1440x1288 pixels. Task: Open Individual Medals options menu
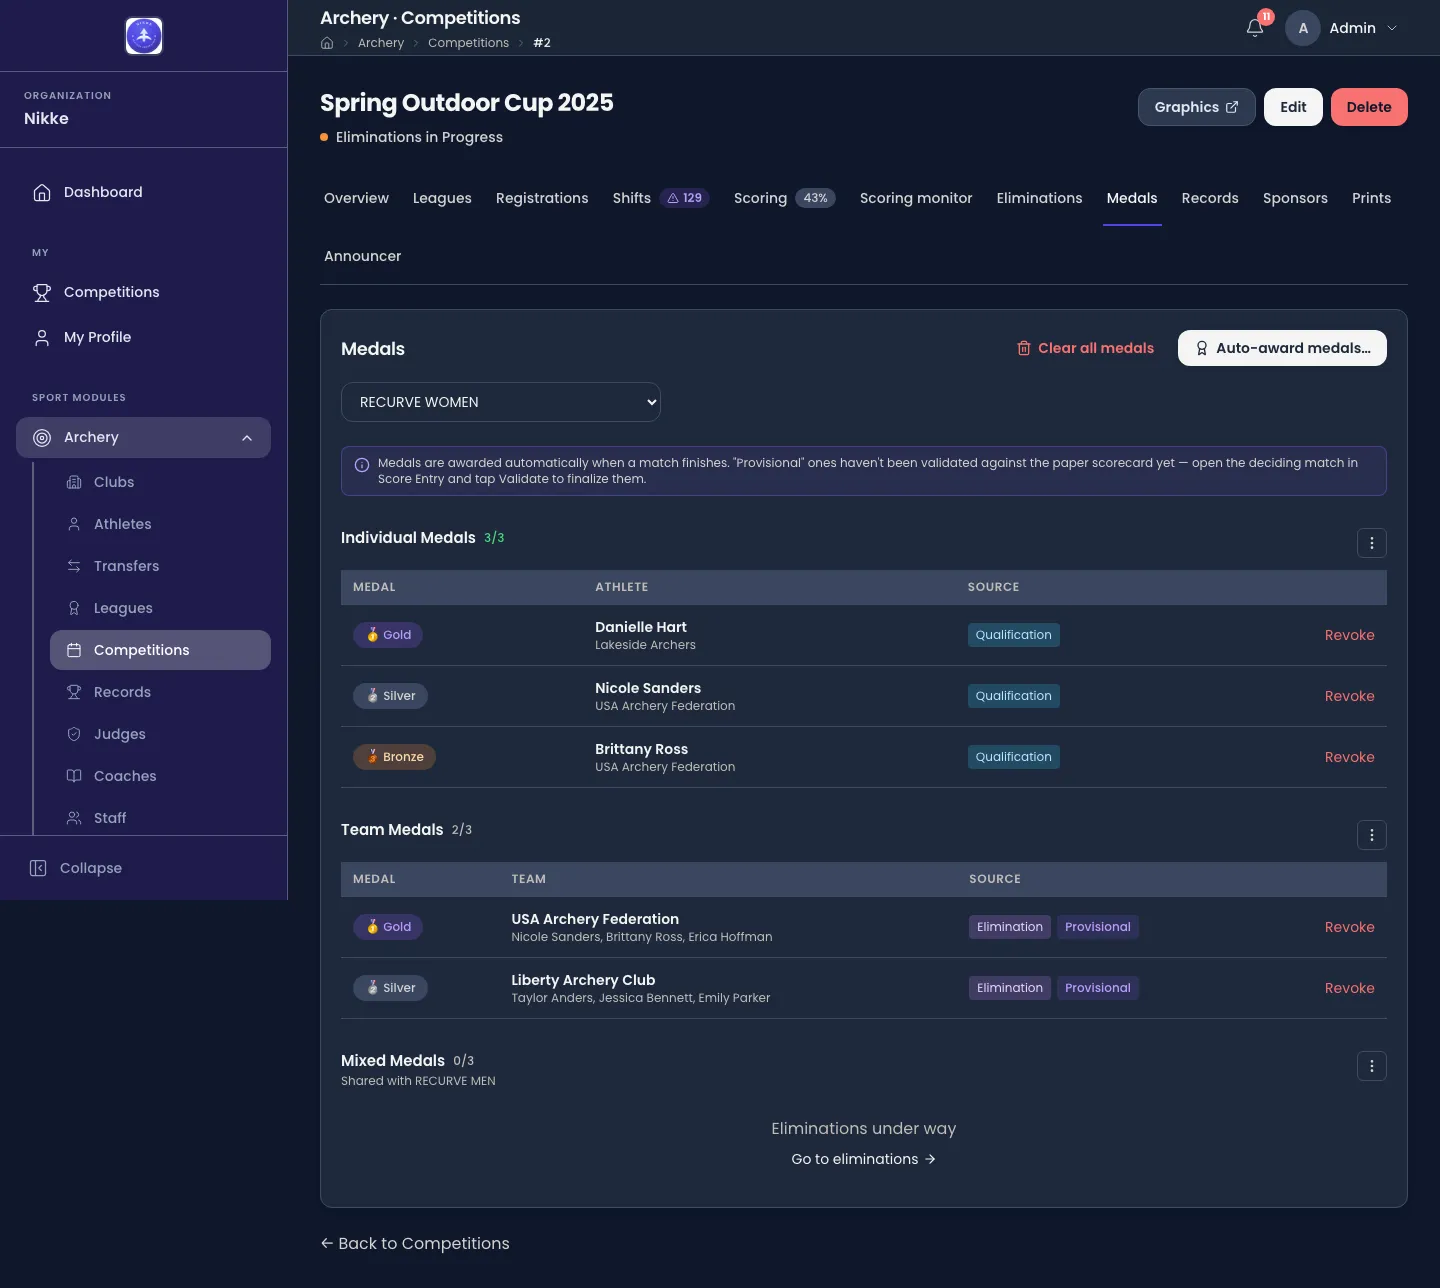(x=1372, y=543)
